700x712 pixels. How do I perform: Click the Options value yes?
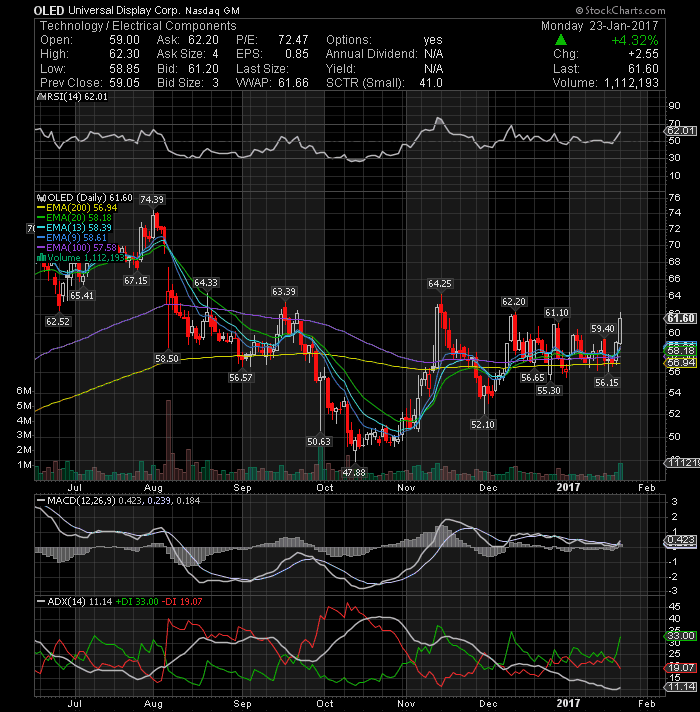433,40
